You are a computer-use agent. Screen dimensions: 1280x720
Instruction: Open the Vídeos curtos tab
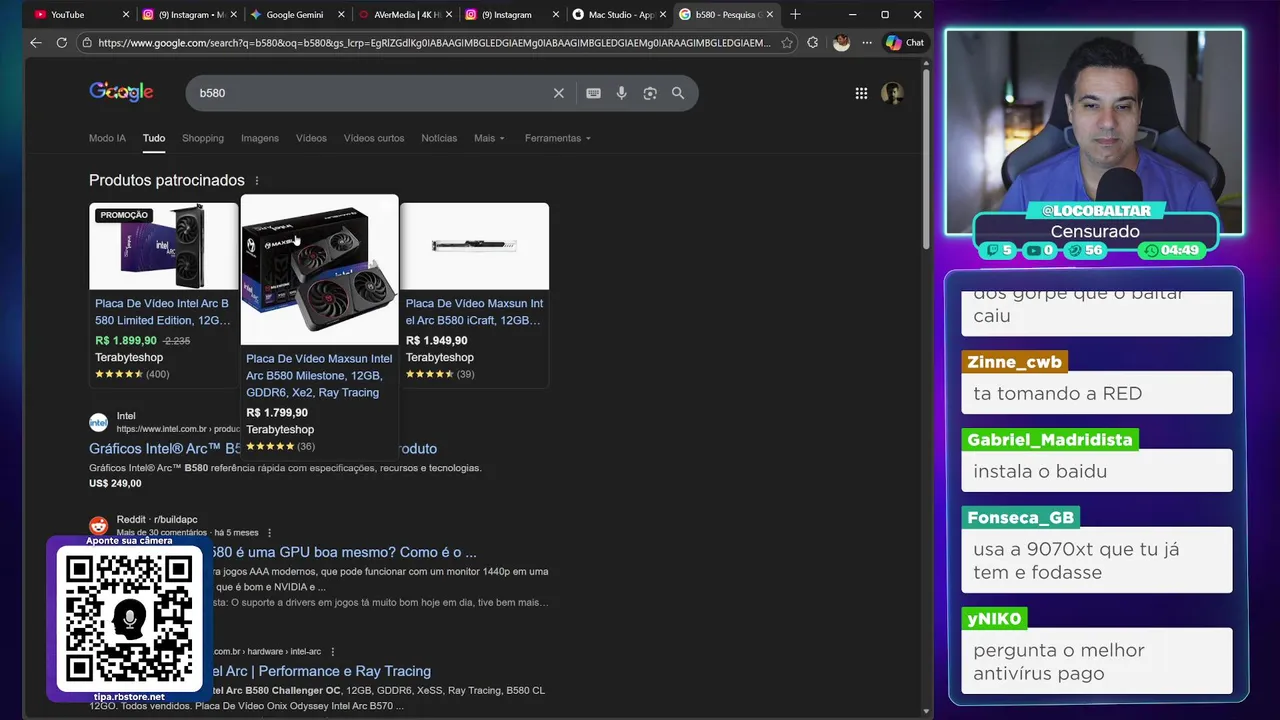[374, 138]
